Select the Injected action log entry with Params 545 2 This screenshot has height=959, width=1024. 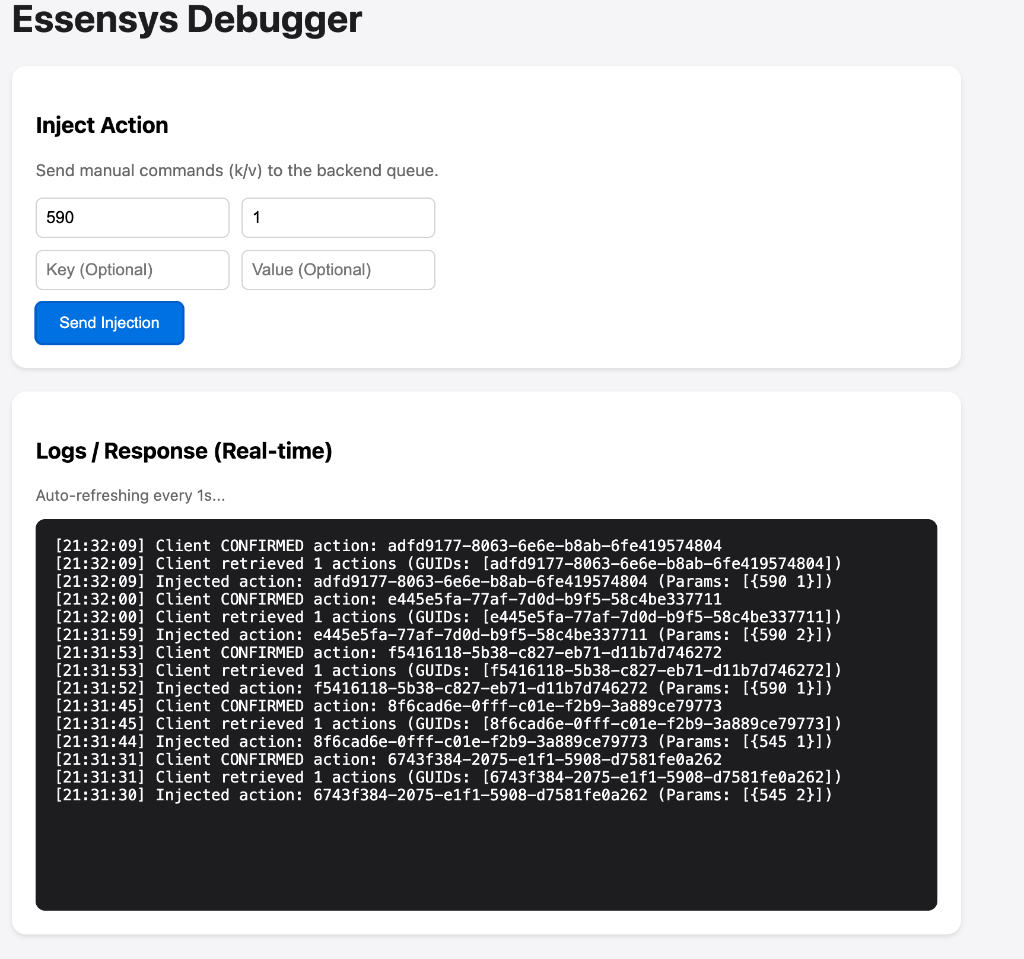[437, 795]
